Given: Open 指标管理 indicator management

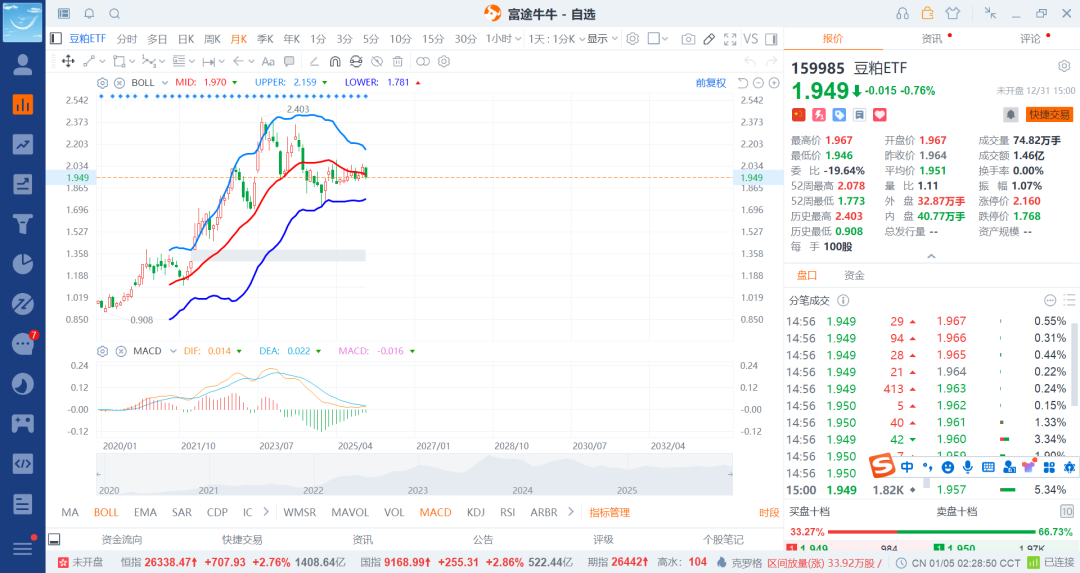Looking at the screenshot, I should [x=610, y=512].
